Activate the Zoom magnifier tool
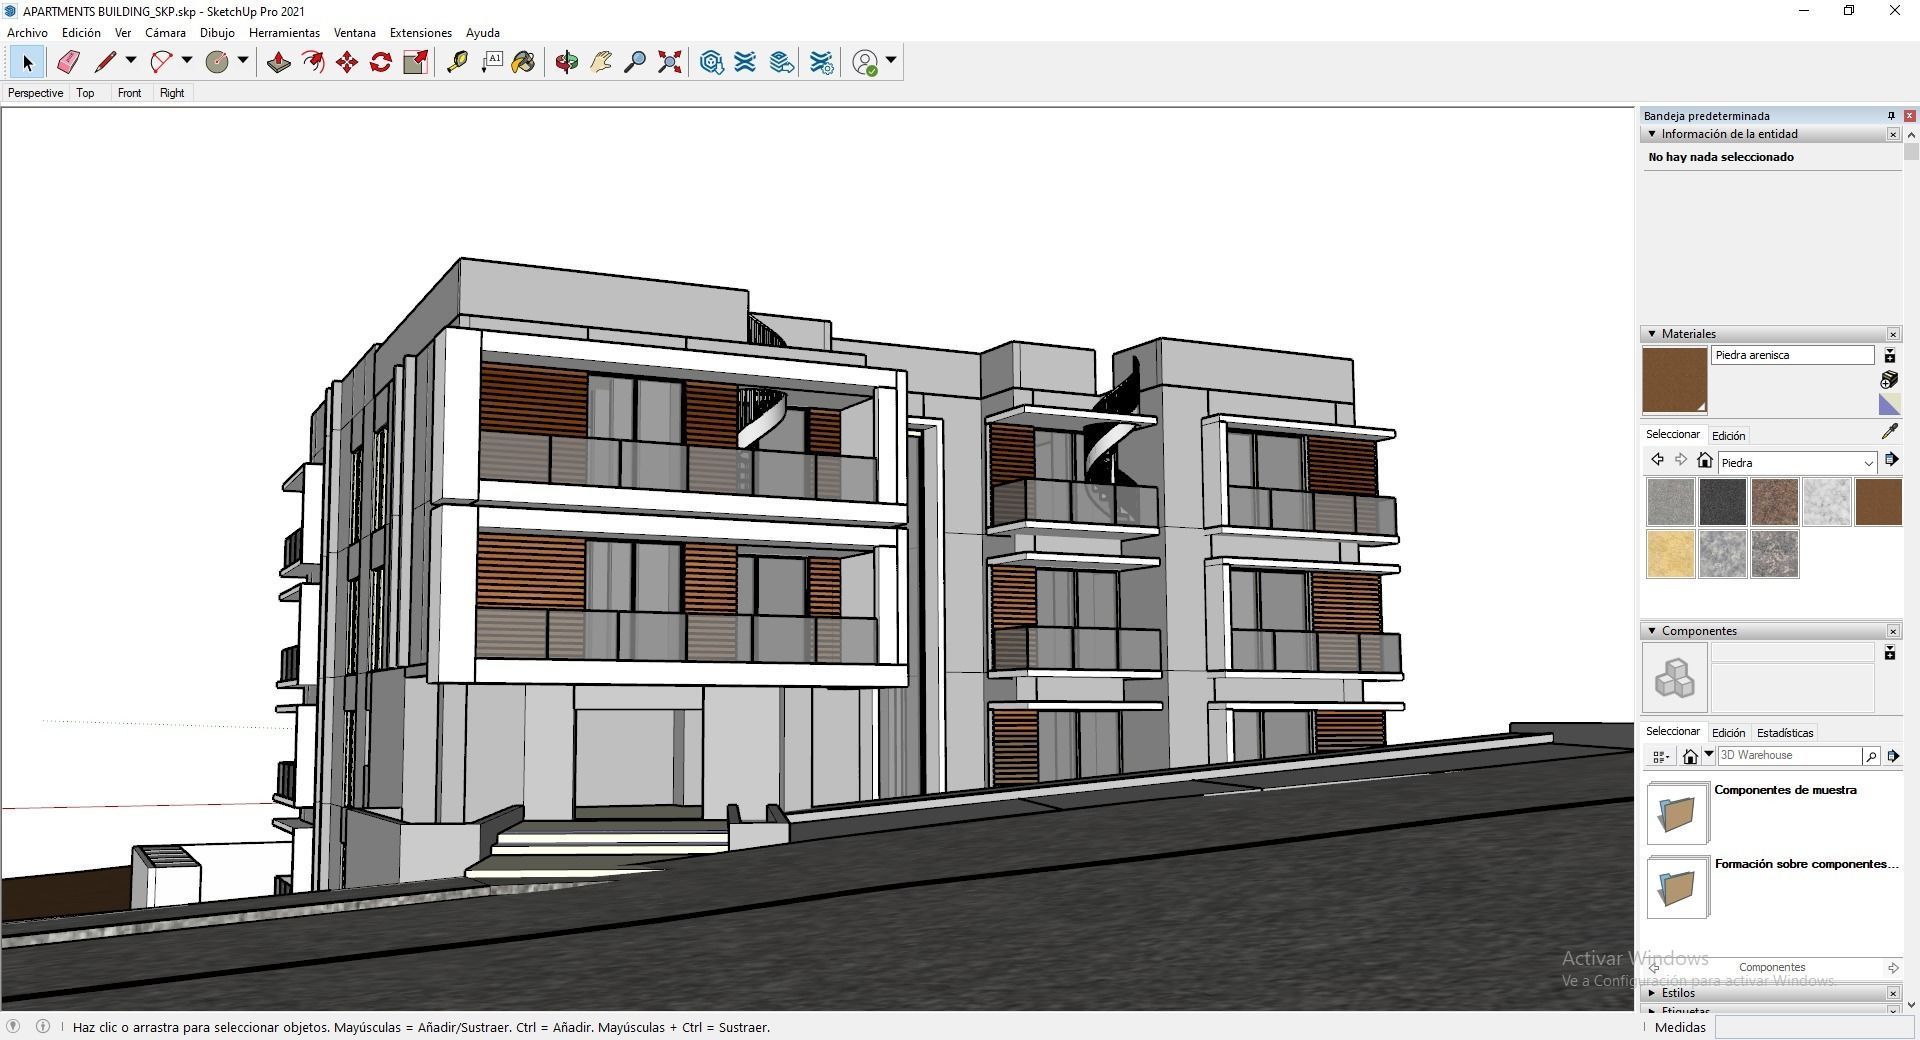Image resolution: width=1920 pixels, height=1040 pixels. point(635,62)
